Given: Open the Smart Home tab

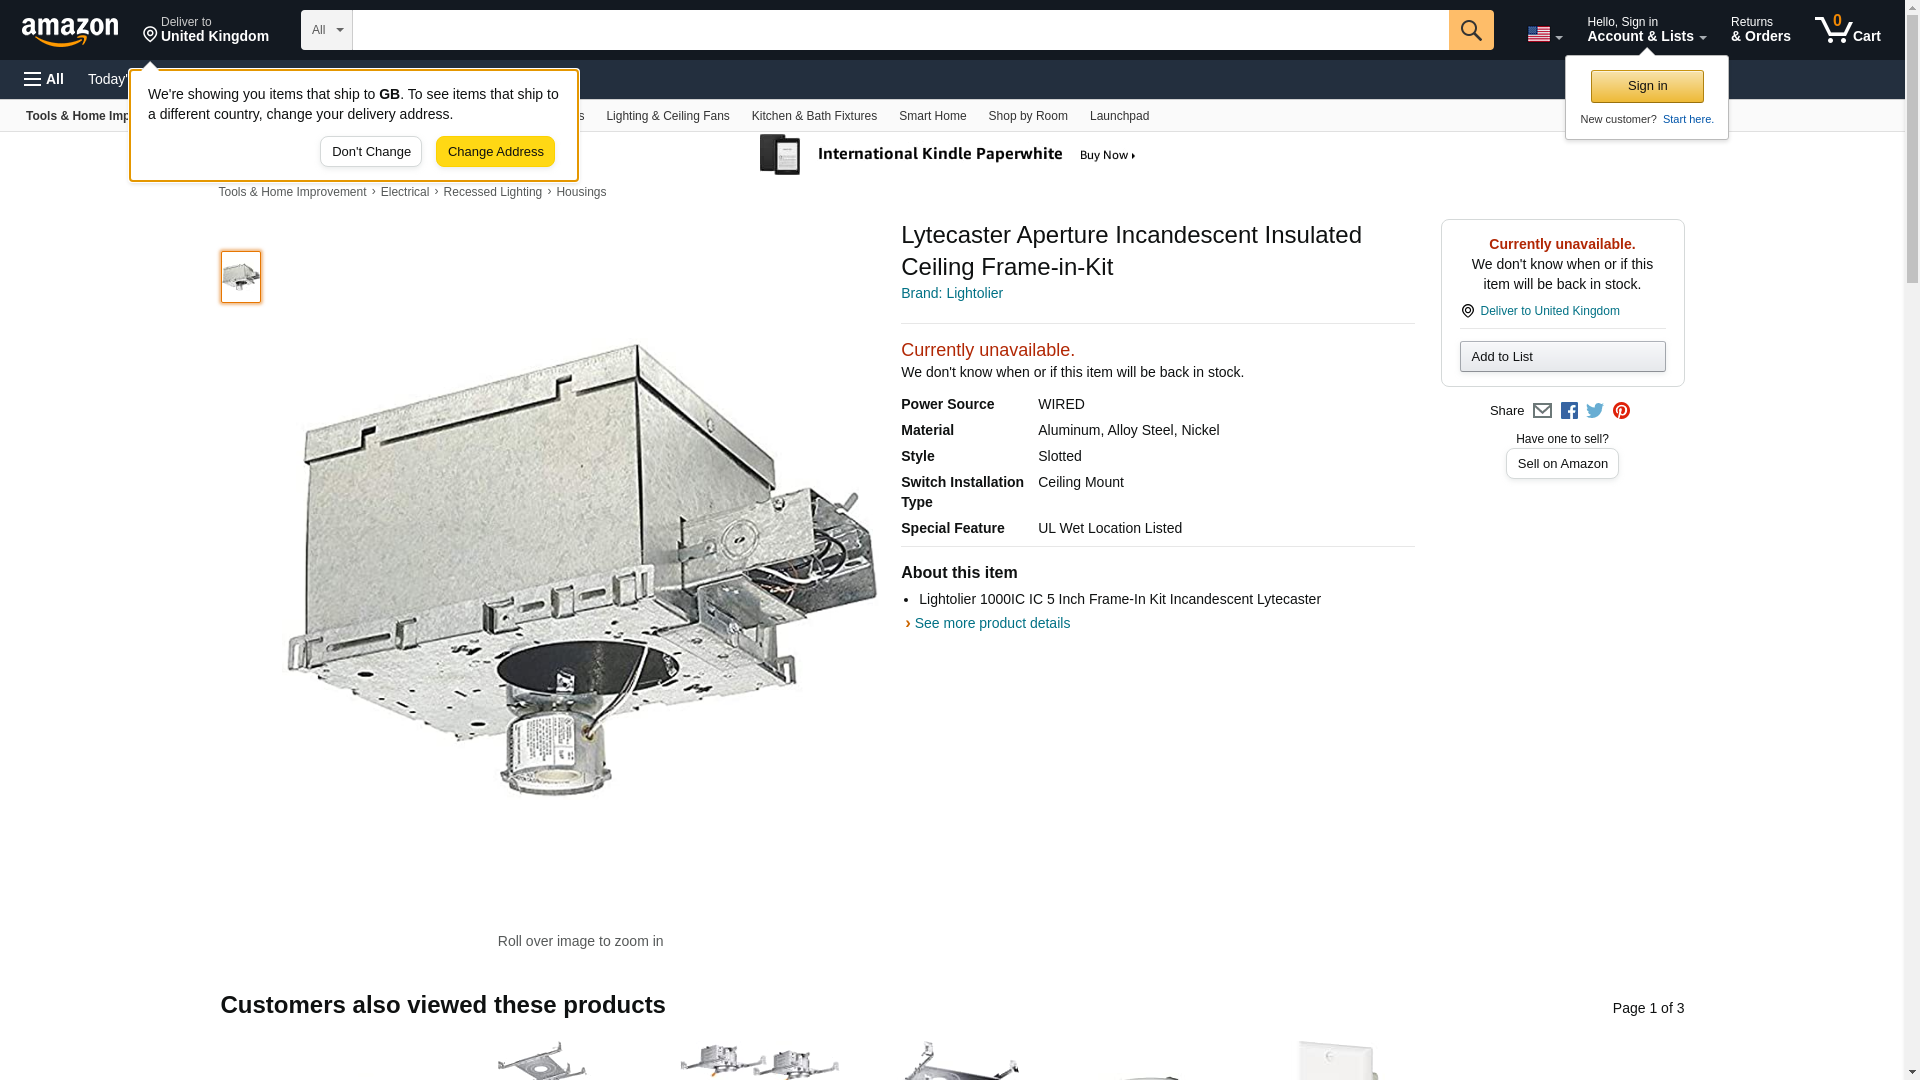Looking at the screenshot, I should pyautogui.click(x=932, y=116).
